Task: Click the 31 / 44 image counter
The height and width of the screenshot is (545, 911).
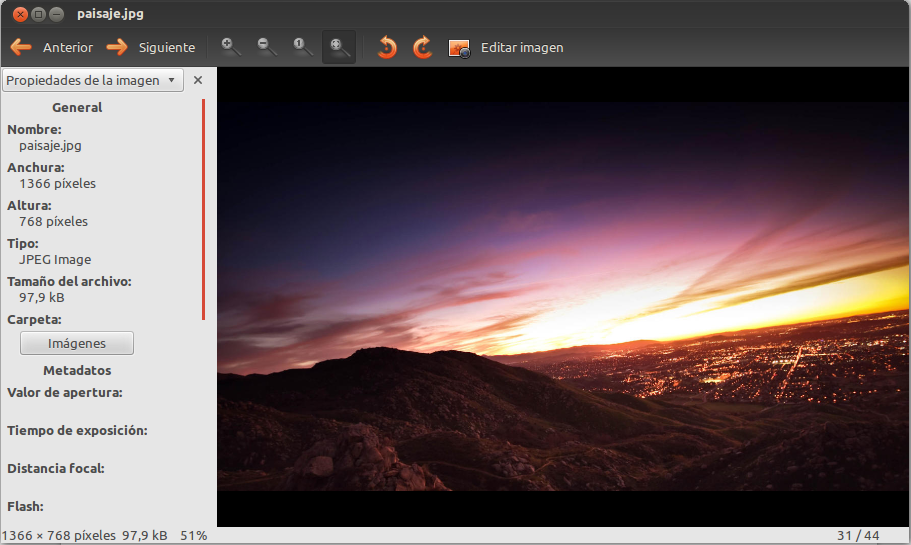Action: [858, 536]
